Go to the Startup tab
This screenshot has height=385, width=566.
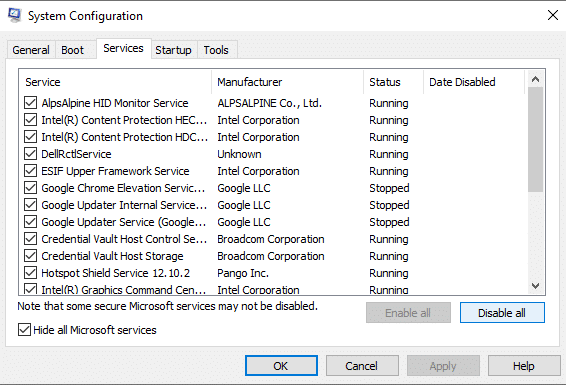(173, 50)
